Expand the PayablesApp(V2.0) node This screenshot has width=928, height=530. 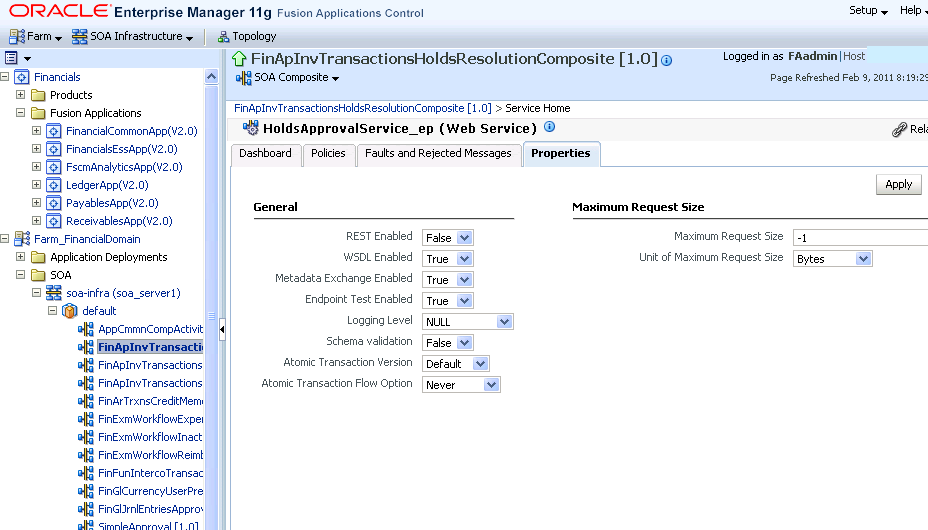(37, 202)
